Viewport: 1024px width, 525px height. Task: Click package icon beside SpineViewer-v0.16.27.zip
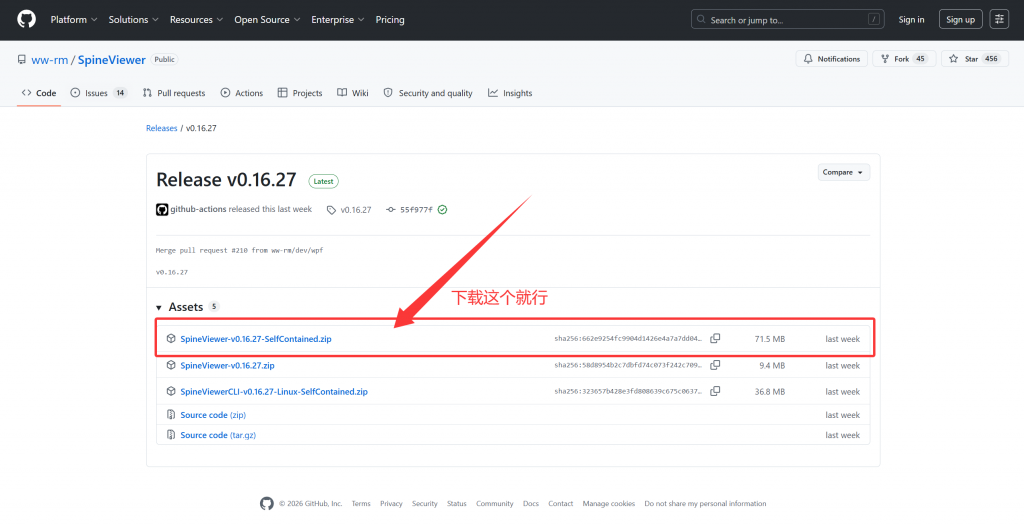tap(171, 365)
